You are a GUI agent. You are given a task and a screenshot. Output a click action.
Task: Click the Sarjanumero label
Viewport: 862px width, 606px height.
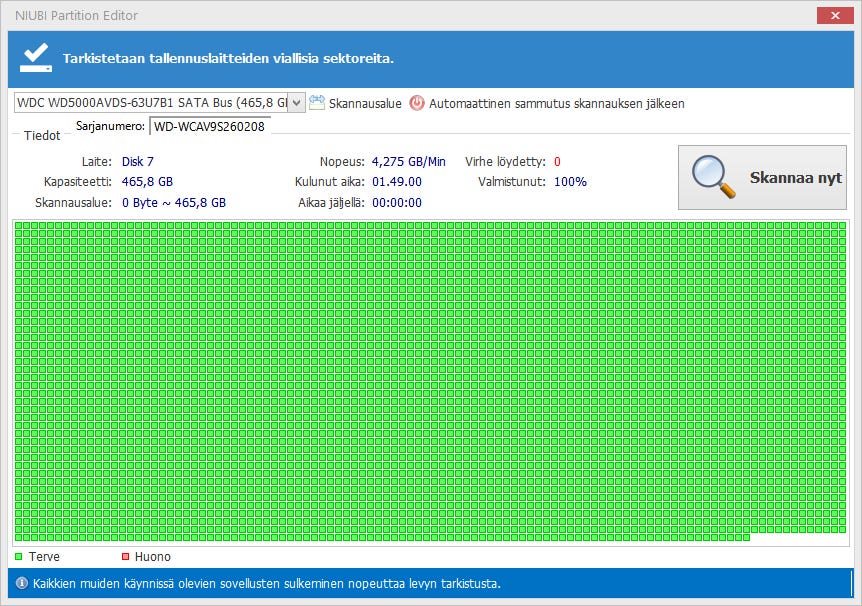110,126
